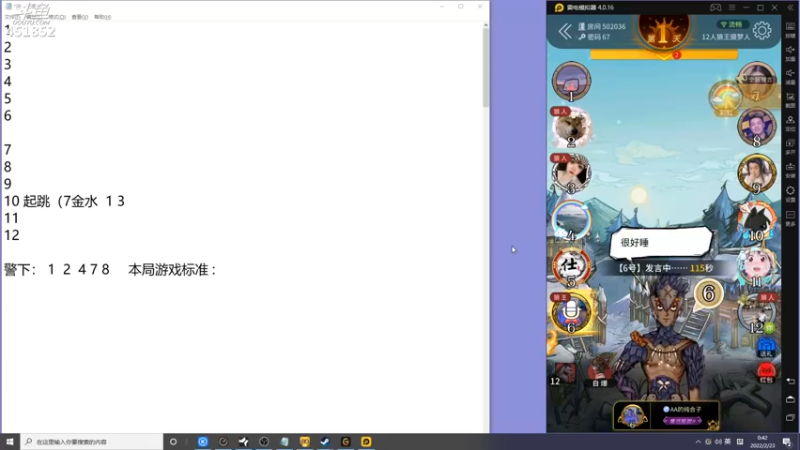Open Steam icon on taskbar
Screen dimensions: 800x450
click(x=325, y=441)
